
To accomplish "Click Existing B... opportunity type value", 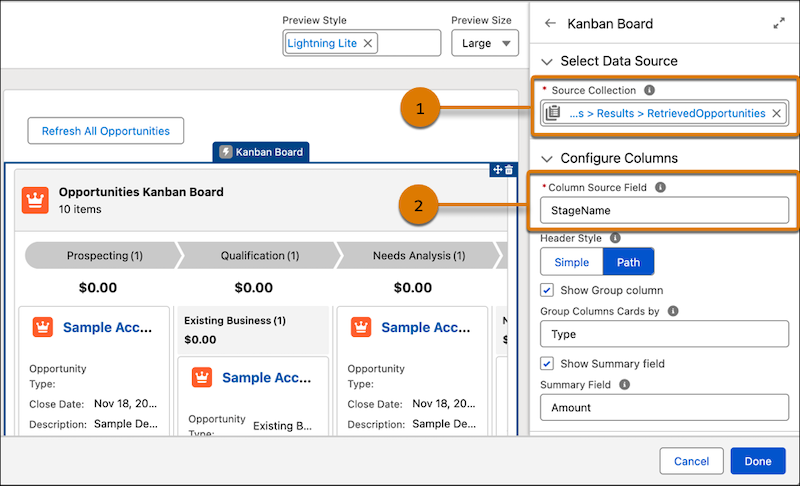I will point(282,426).
